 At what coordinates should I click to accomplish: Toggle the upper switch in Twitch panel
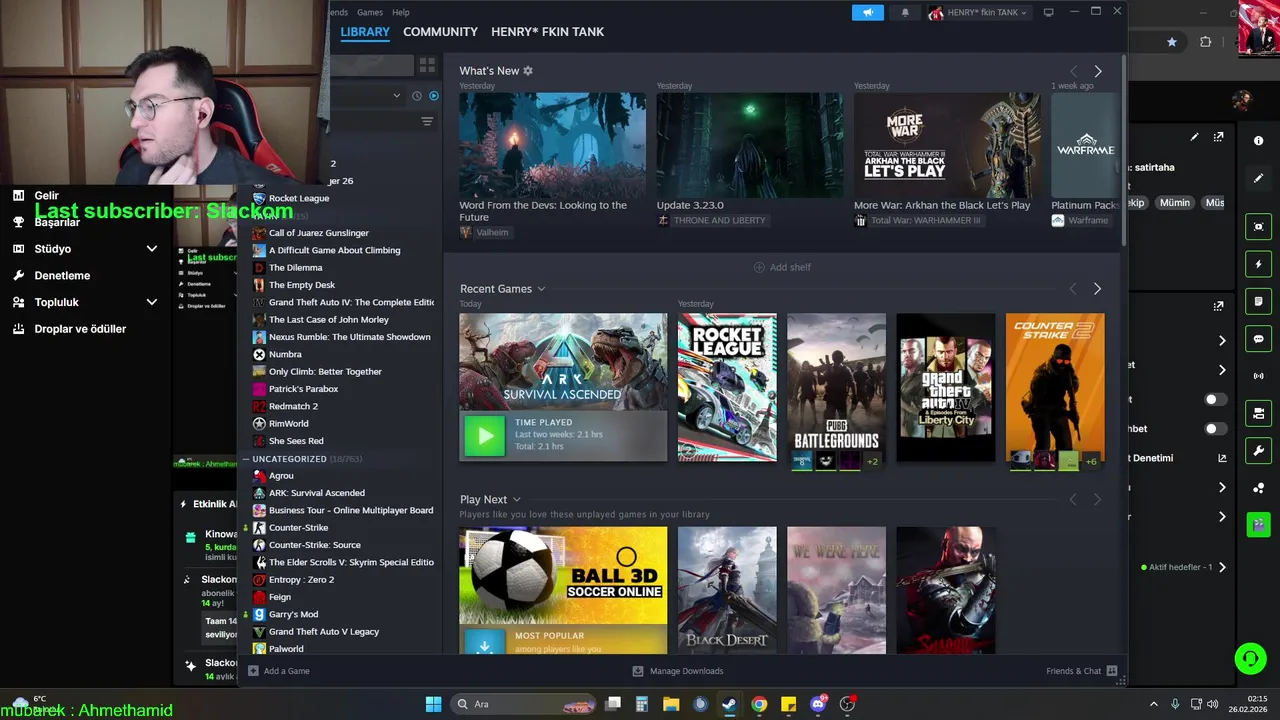1215,399
